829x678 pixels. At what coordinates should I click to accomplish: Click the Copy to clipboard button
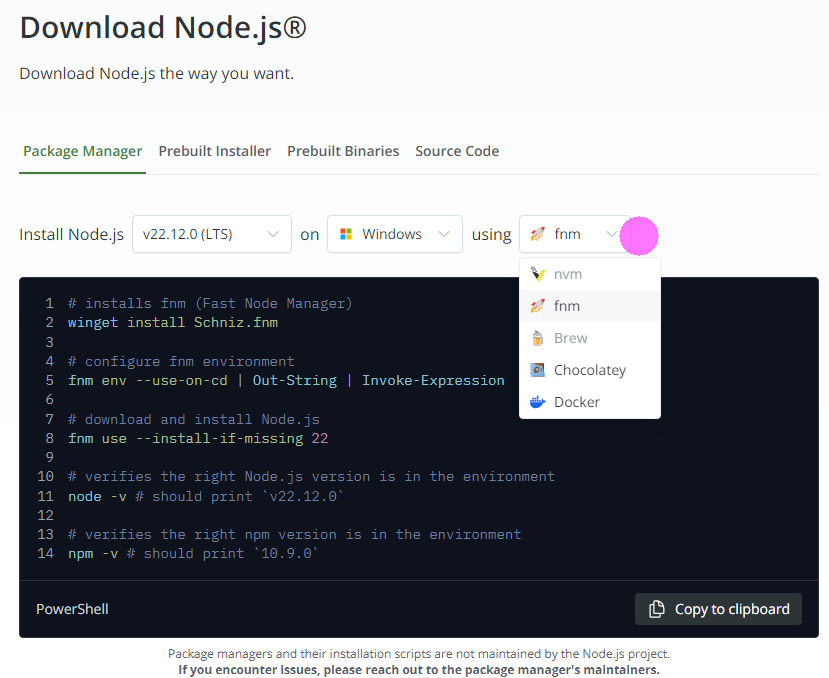(718, 609)
